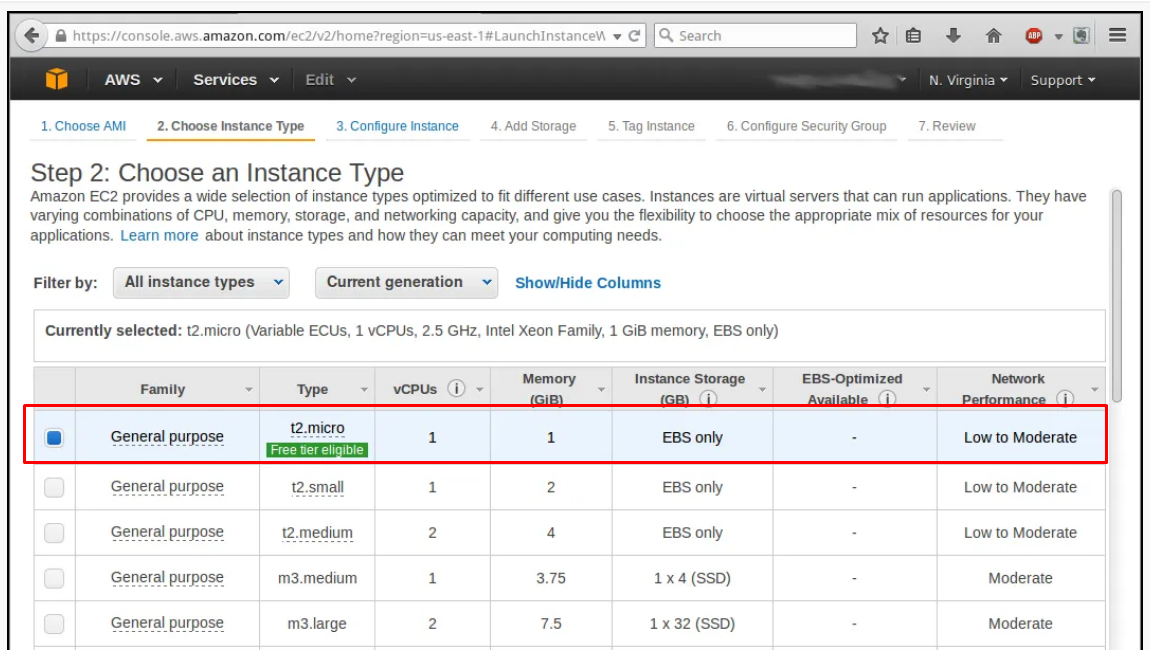Click the EBS-Optimized Available info icon
The image size is (1150, 650).
tap(887, 398)
